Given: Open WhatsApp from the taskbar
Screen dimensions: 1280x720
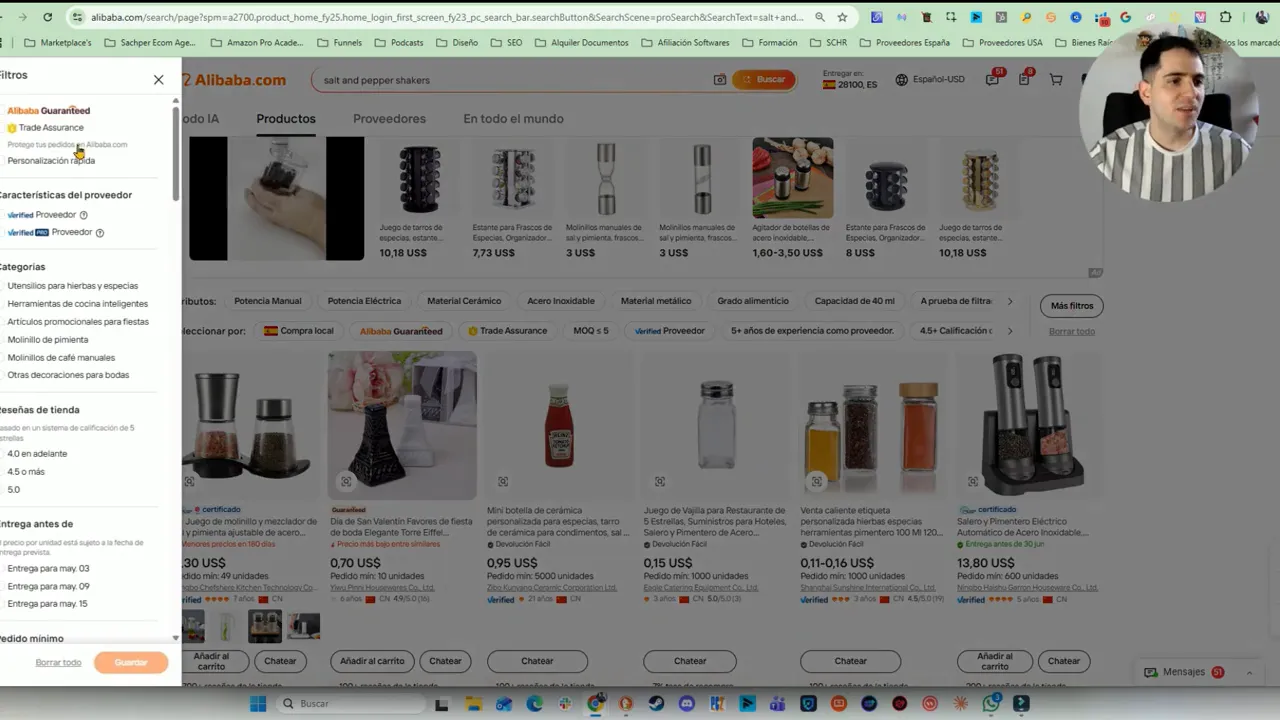Looking at the screenshot, I should (x=991, y=704).
